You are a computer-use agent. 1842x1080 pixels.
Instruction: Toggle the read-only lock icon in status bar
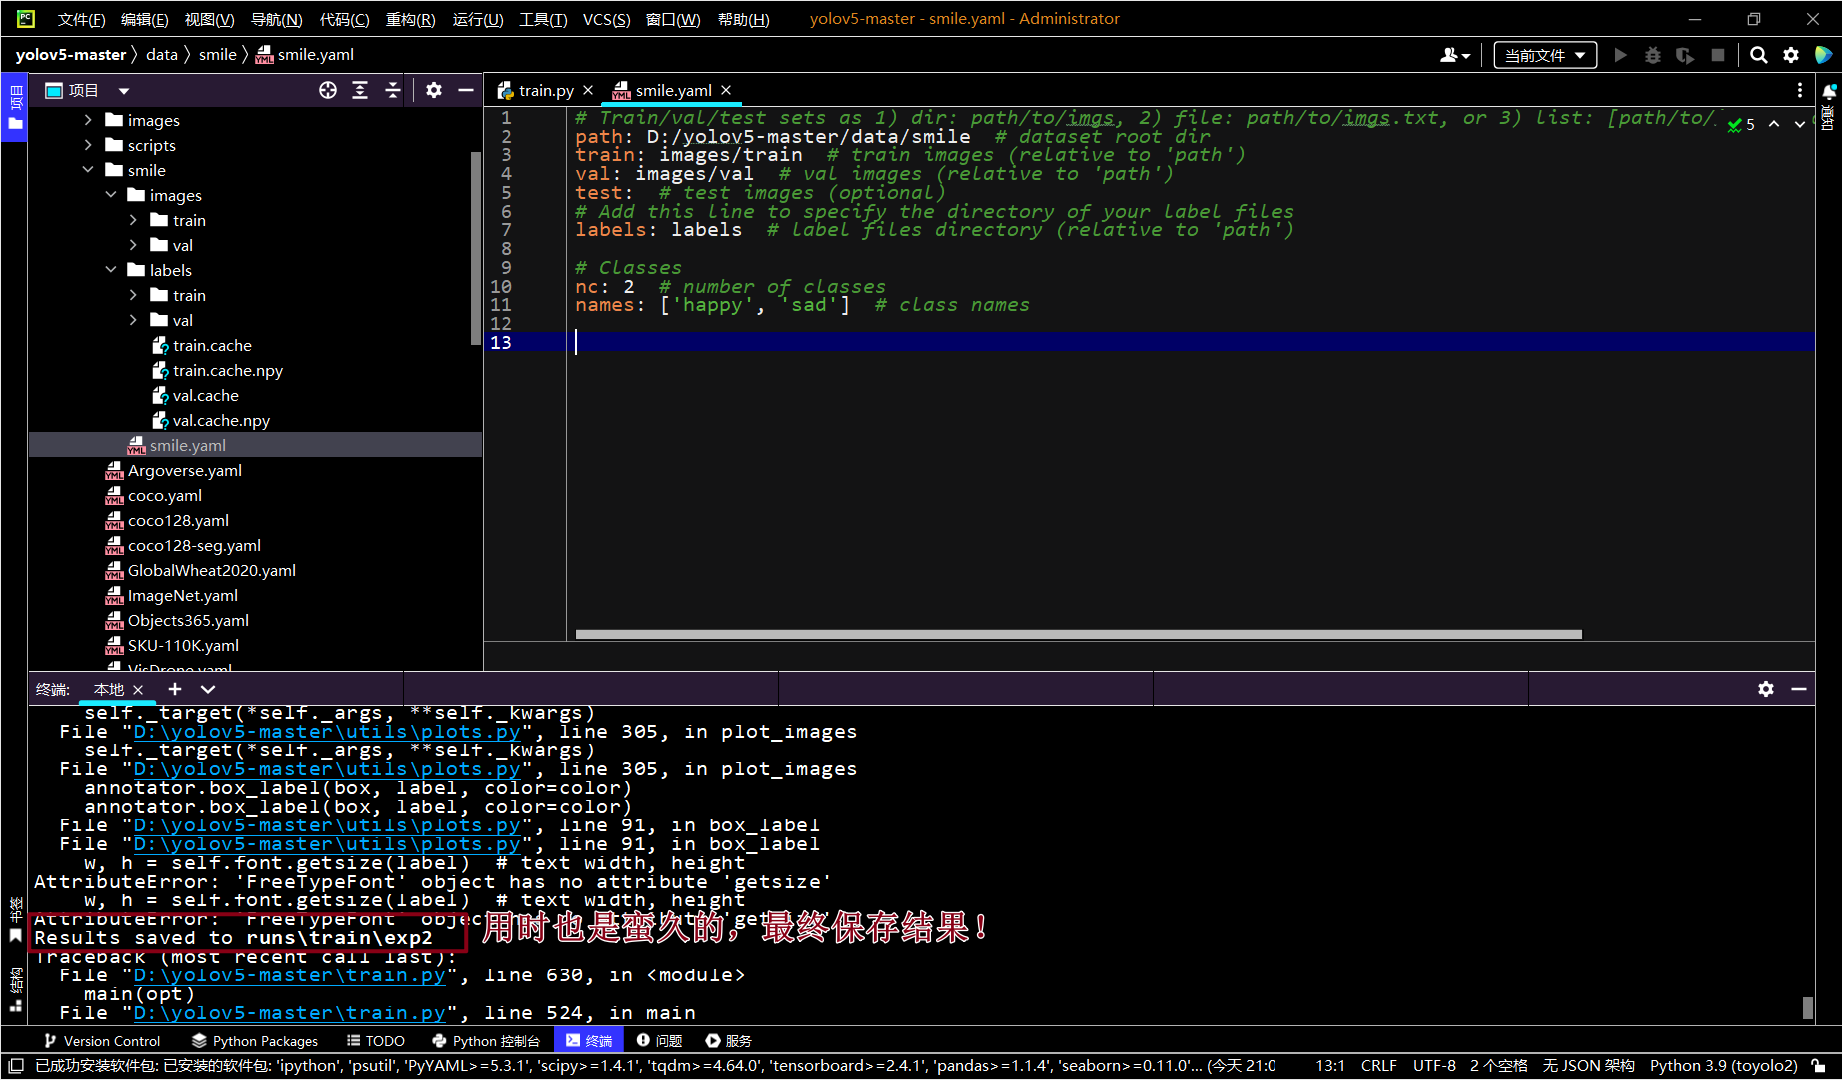click(1820, 1066)
